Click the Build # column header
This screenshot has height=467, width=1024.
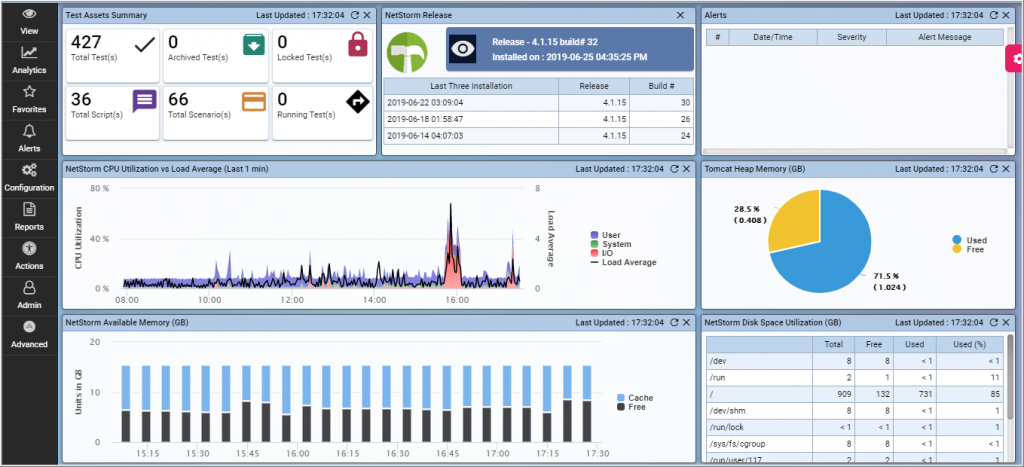[661, 86]
